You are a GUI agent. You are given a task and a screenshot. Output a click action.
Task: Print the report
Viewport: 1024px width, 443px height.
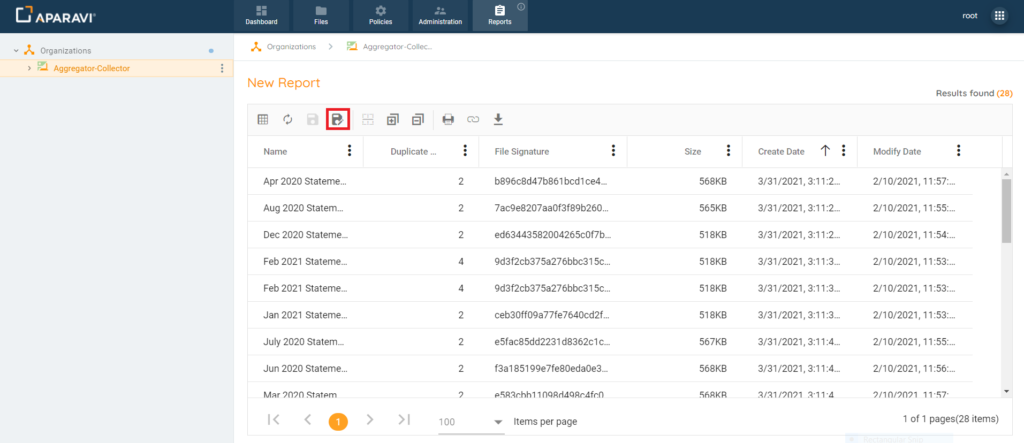tap(448, 120)
